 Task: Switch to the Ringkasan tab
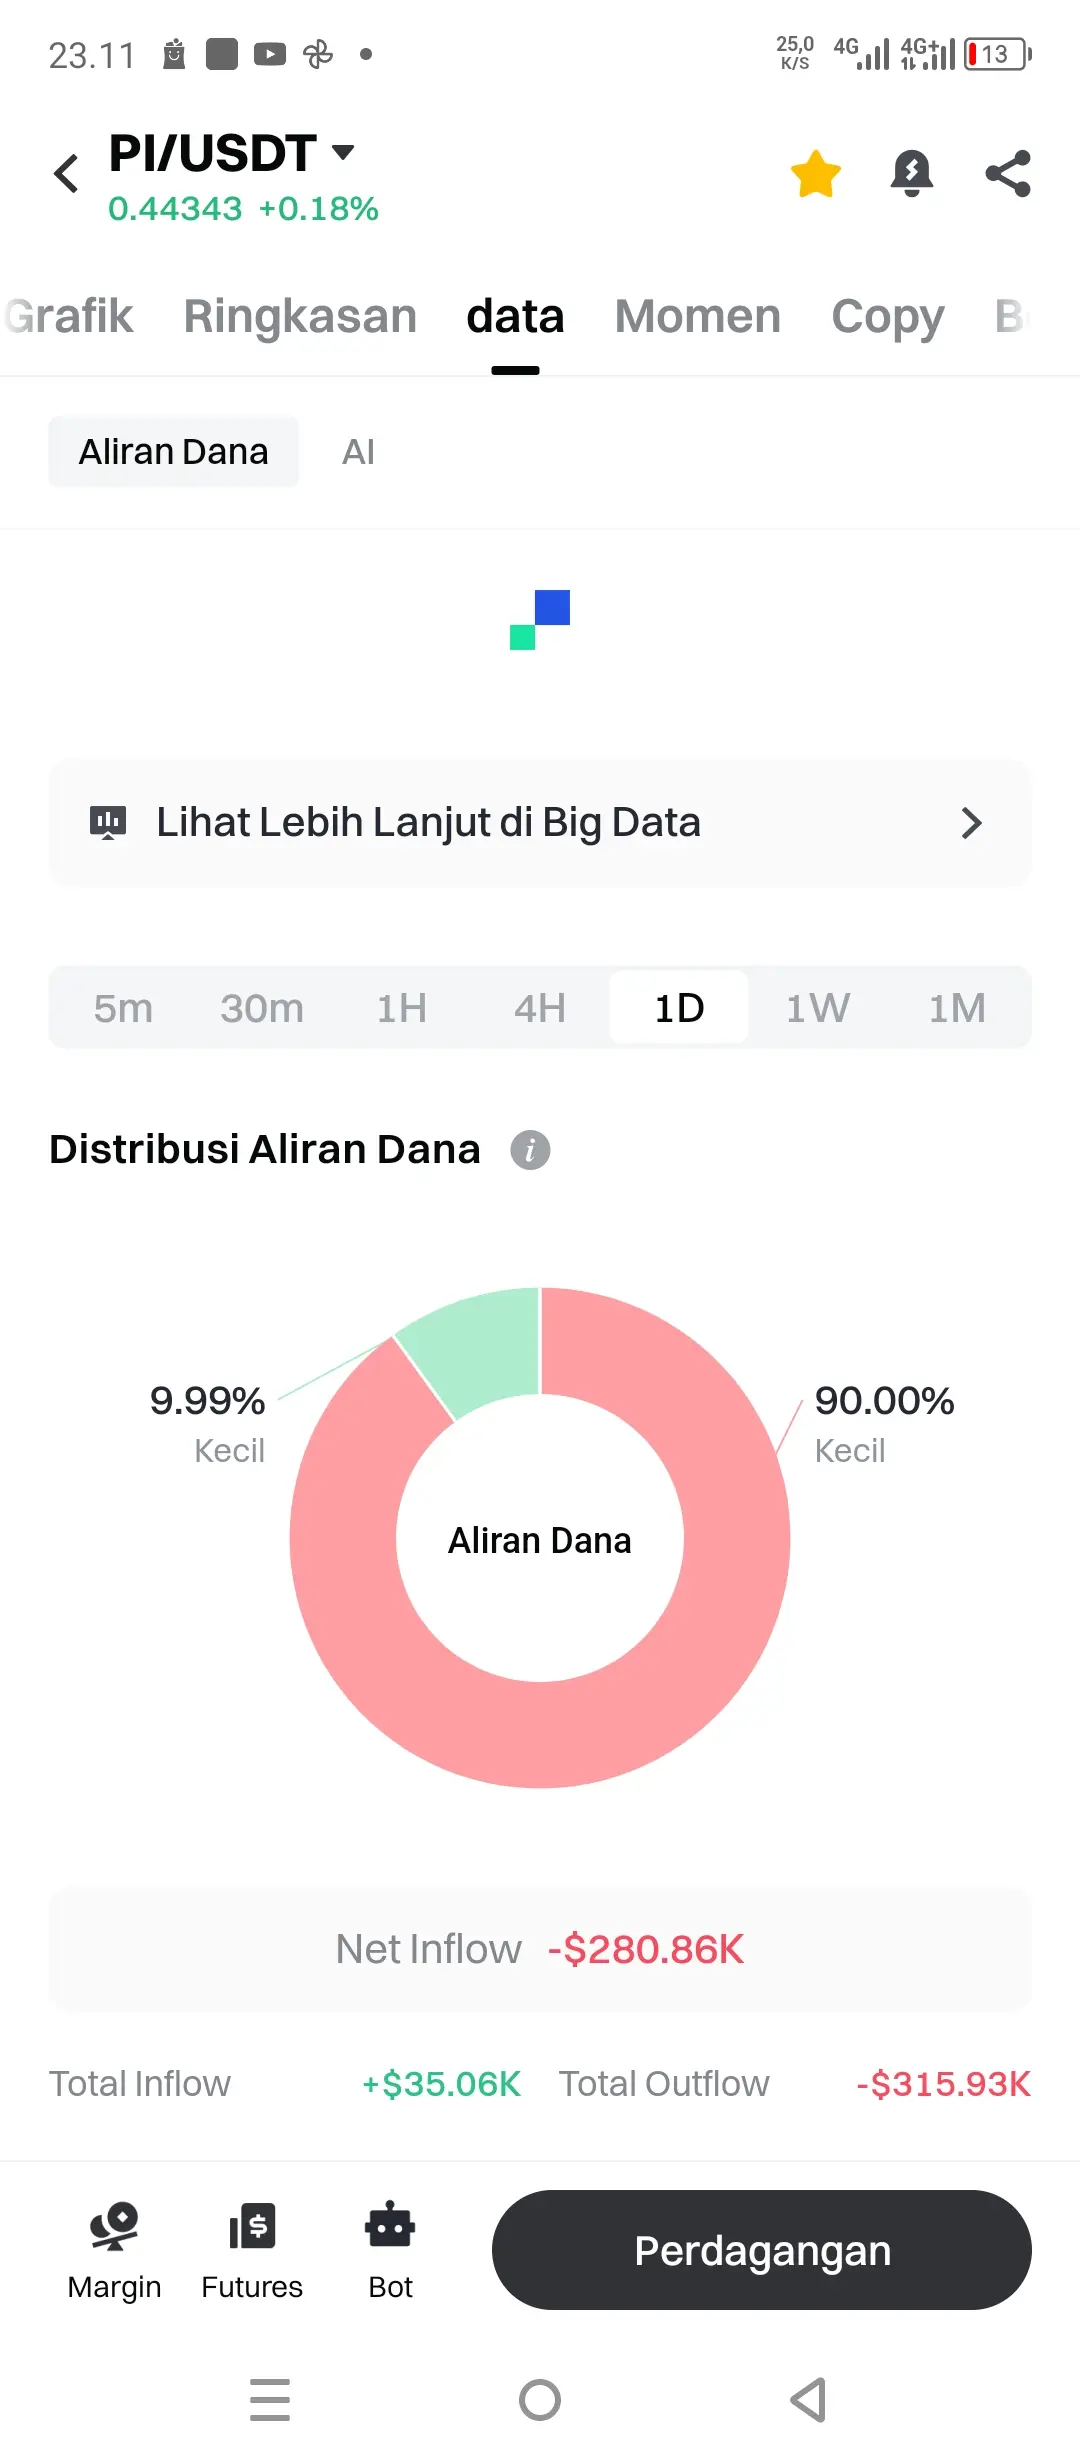(x=300, y=316)
